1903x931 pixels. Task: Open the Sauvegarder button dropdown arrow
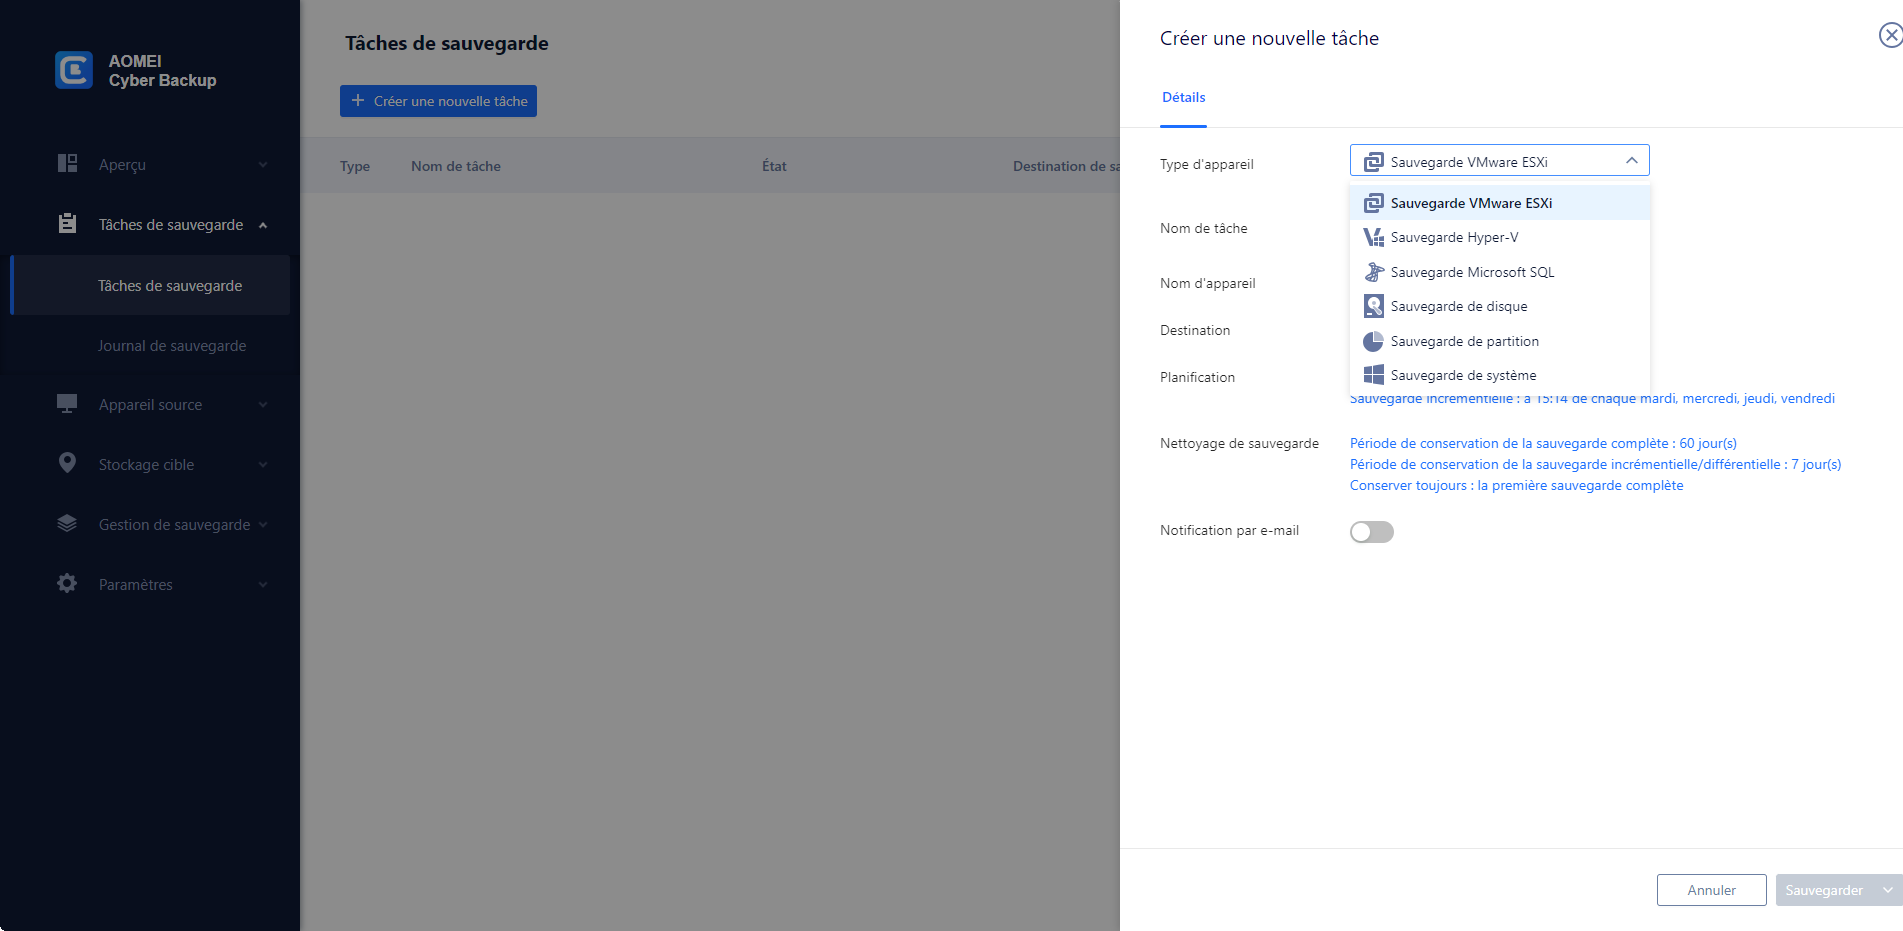tap(1887, 890)
